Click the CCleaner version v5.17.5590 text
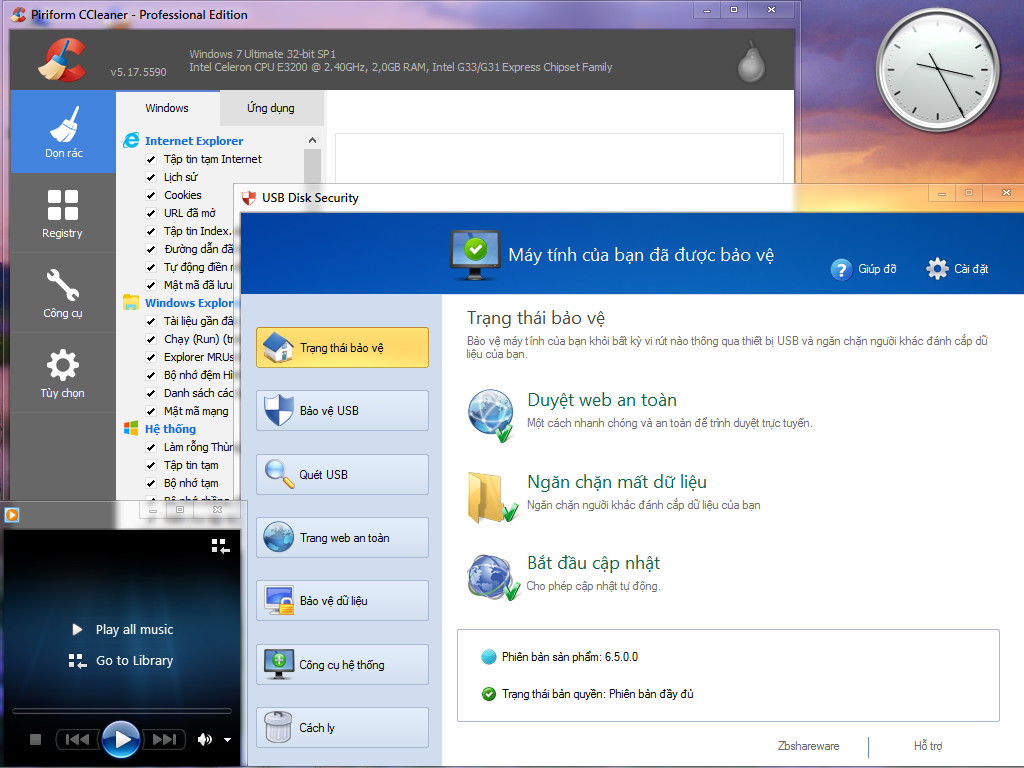 point(138,72)
